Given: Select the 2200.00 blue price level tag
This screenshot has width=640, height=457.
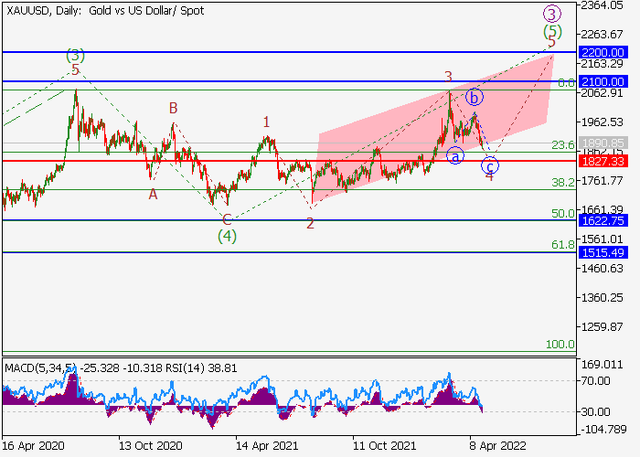Looking at the screenshot, I should [603, 51].
